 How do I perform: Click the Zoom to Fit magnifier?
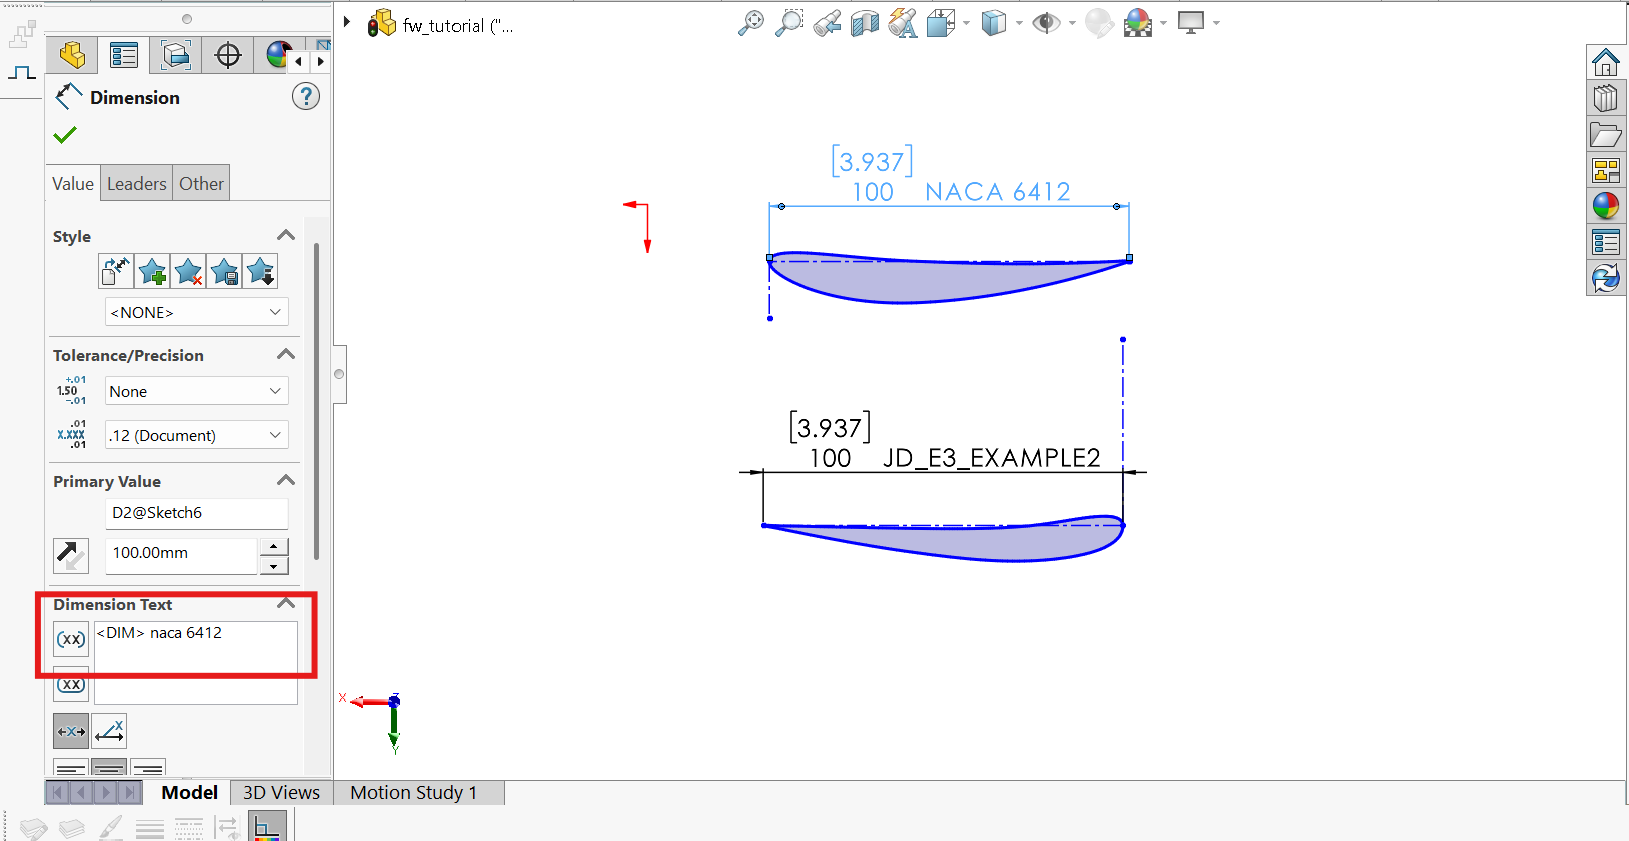click(750, 23)
